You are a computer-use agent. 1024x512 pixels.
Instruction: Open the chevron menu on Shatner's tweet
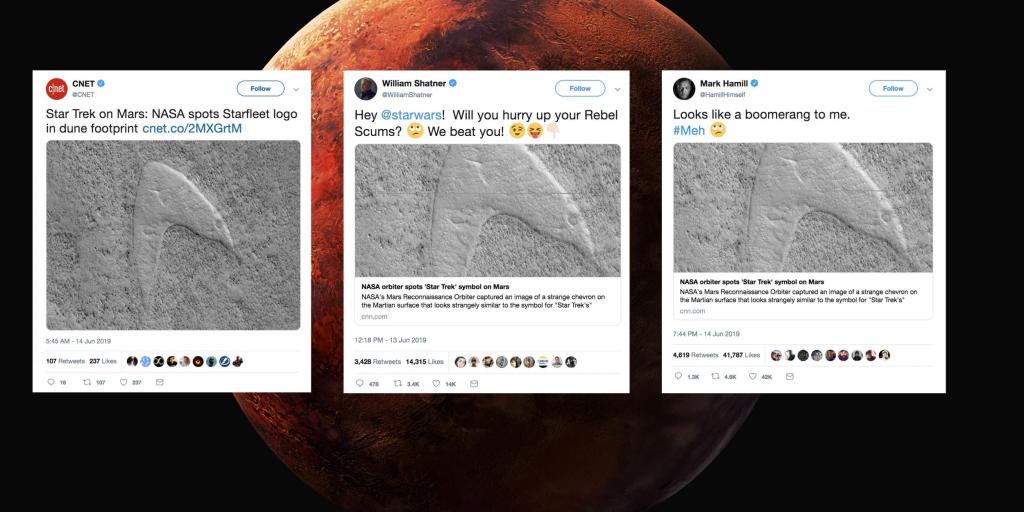tap(617, 89)
